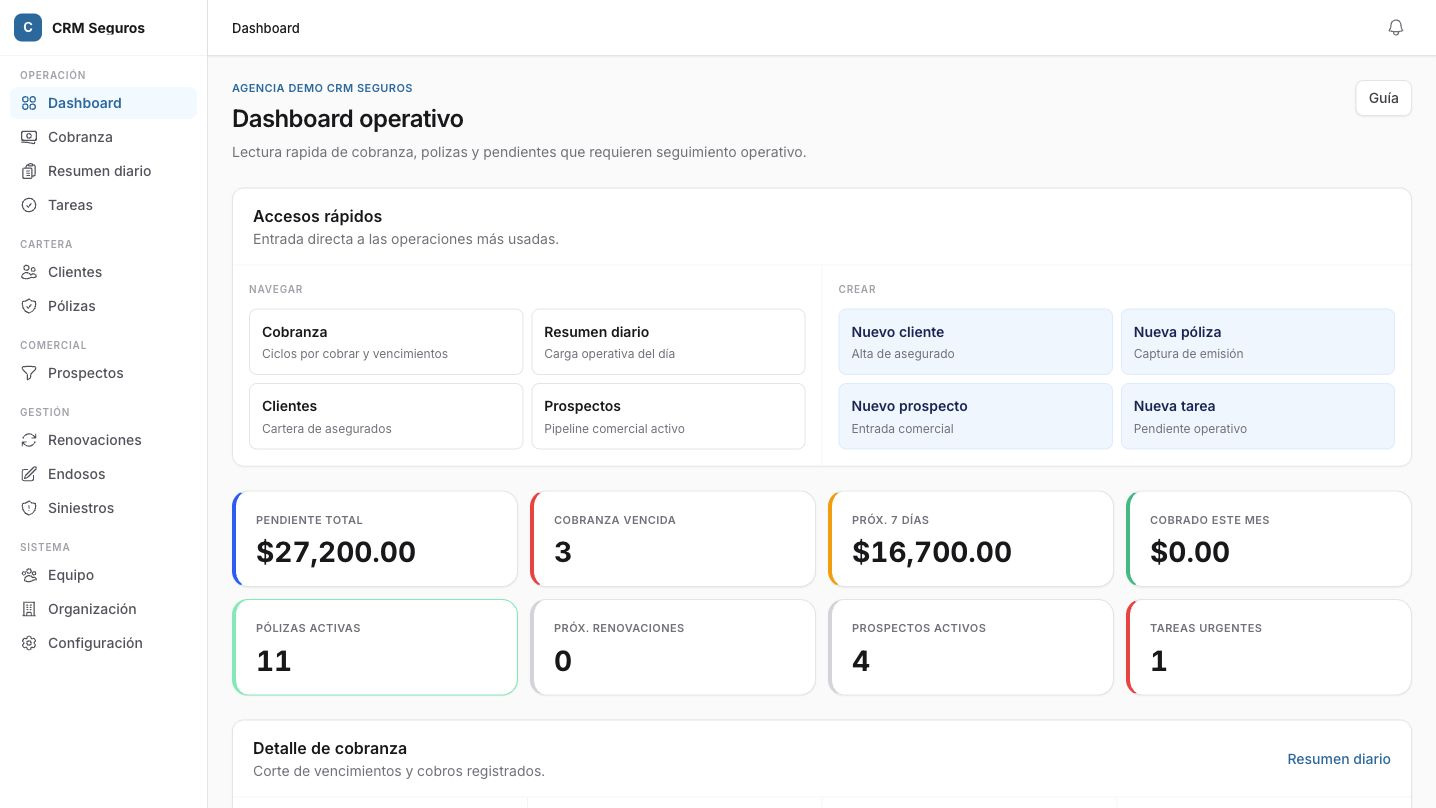Click the Siniestros shield alert icon
The height and width of the screenshot is (808, 1436).
coord(29,508)
